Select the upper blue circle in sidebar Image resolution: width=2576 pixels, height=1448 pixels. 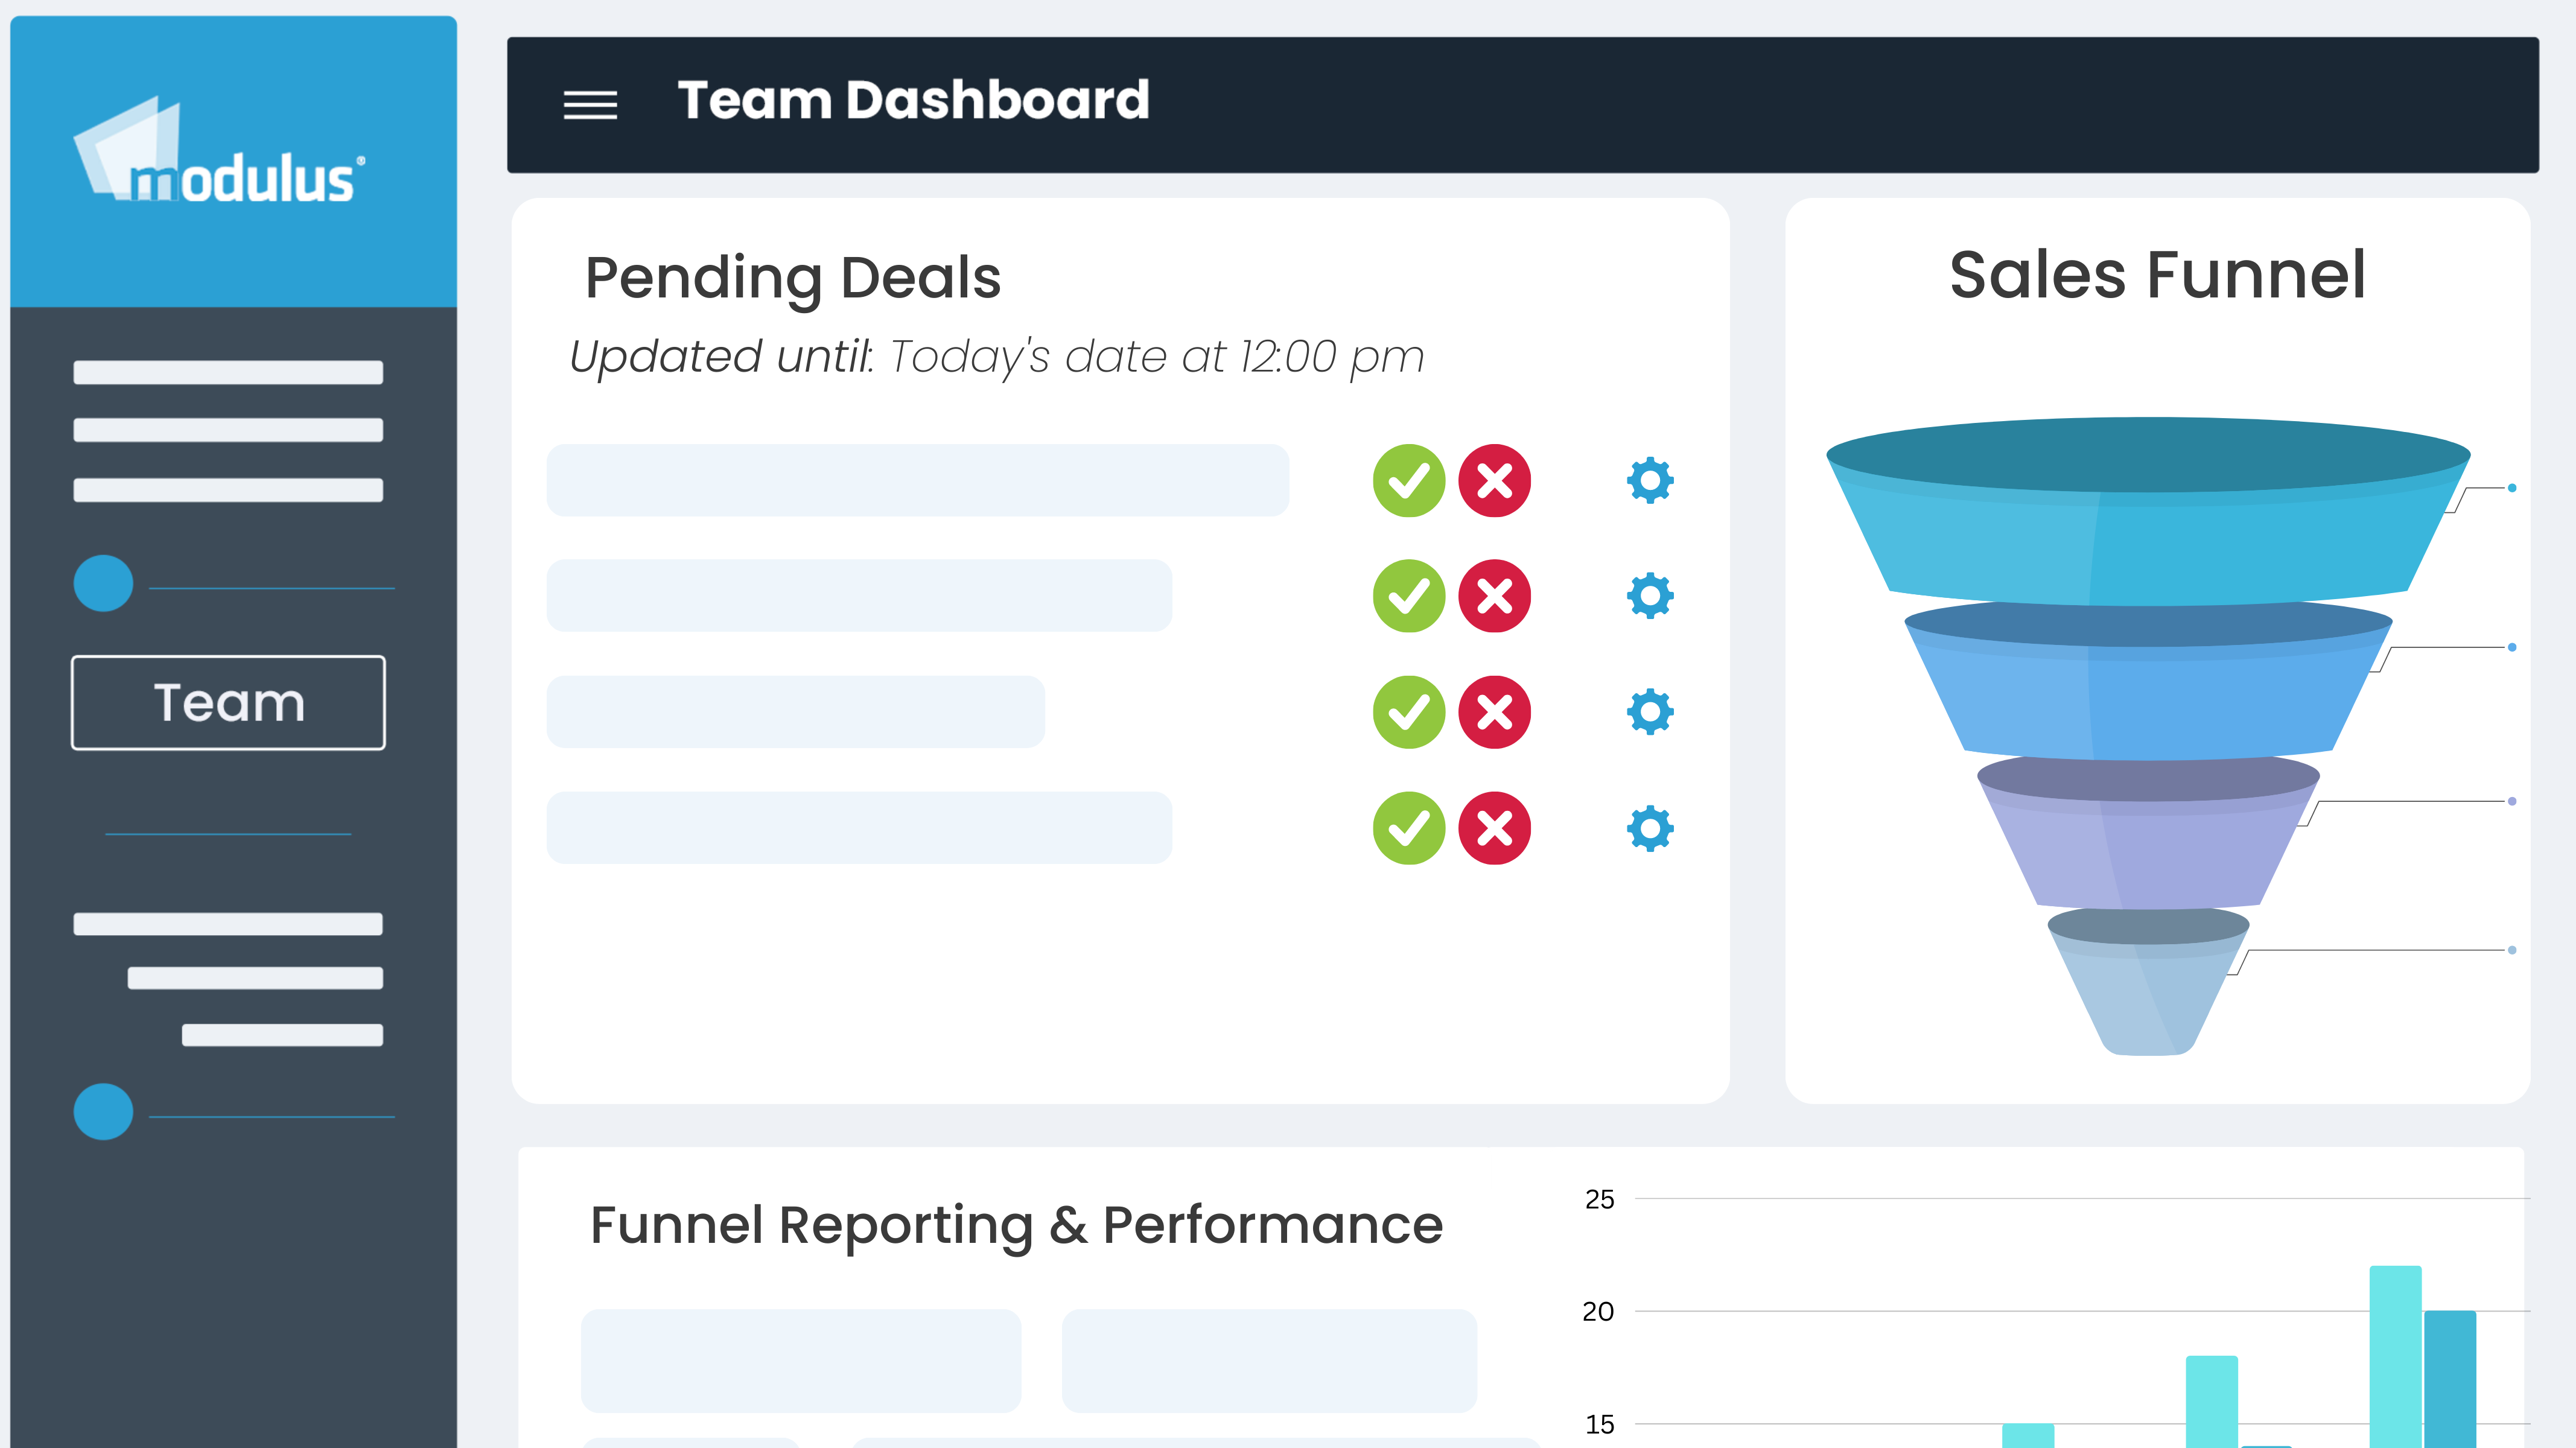tap(103, 583)
